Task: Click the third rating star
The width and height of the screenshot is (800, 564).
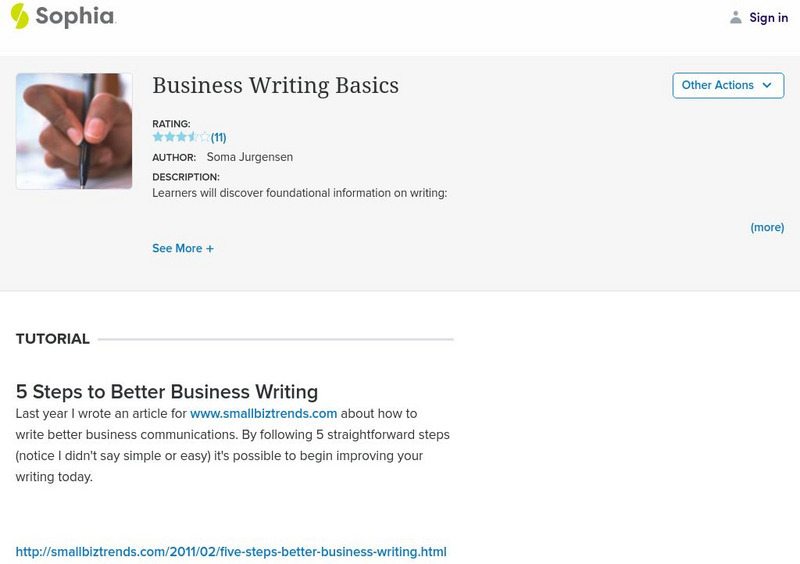Action: click(181, 137)
